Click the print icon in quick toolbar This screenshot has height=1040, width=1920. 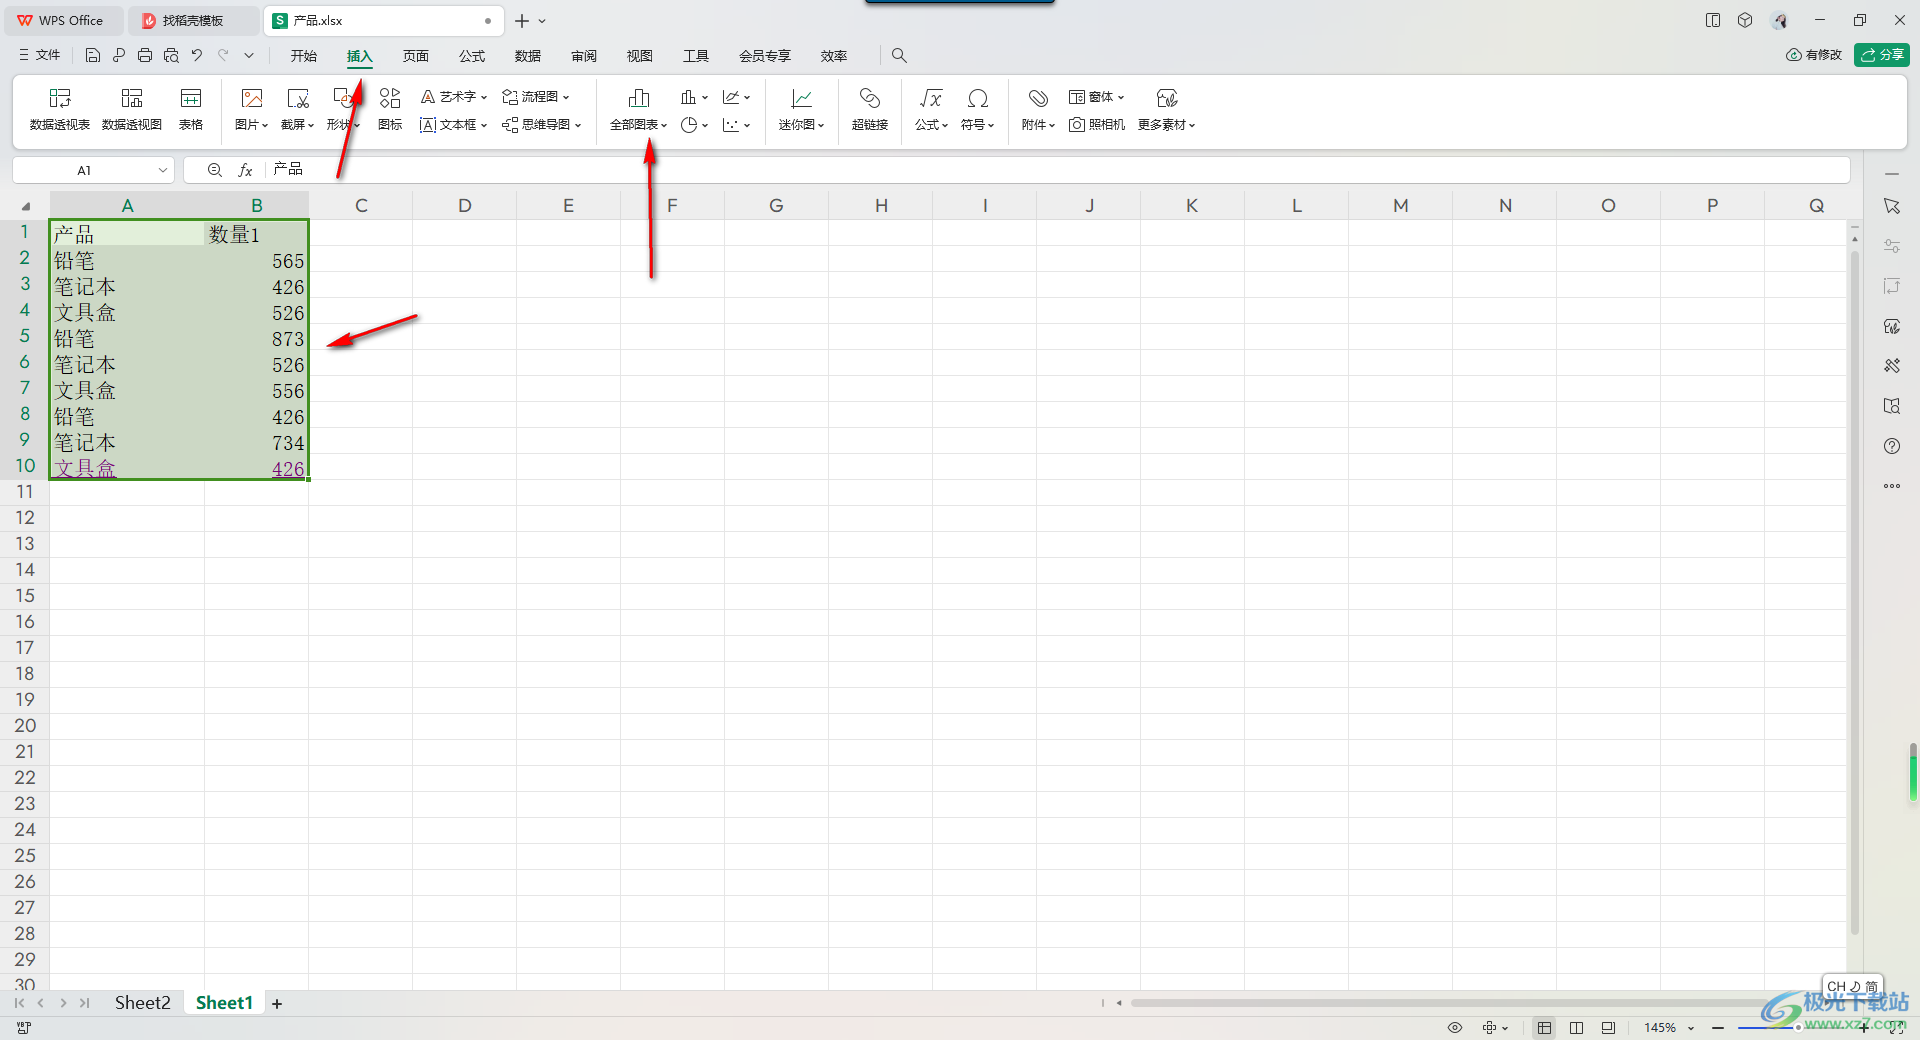[x=145, y=56]
